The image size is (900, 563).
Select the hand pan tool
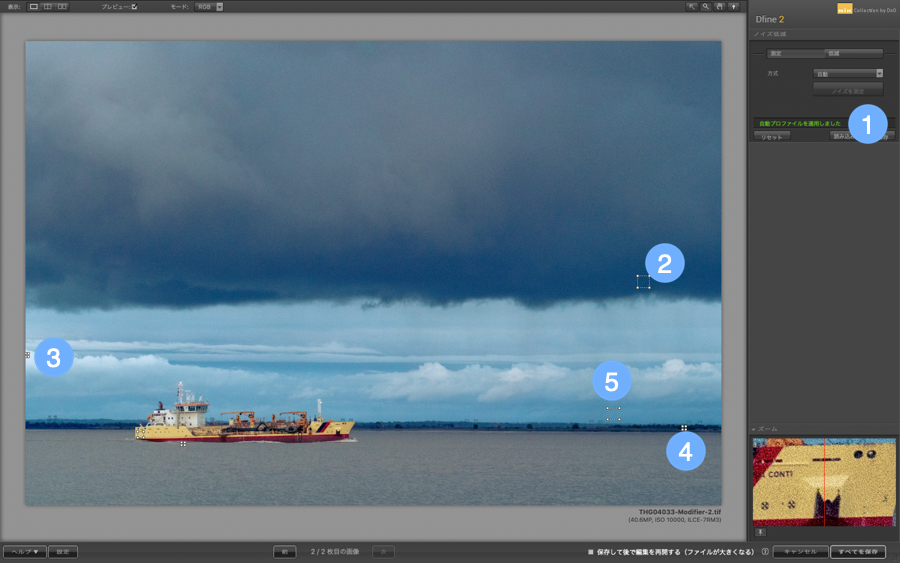coord(719,7)
